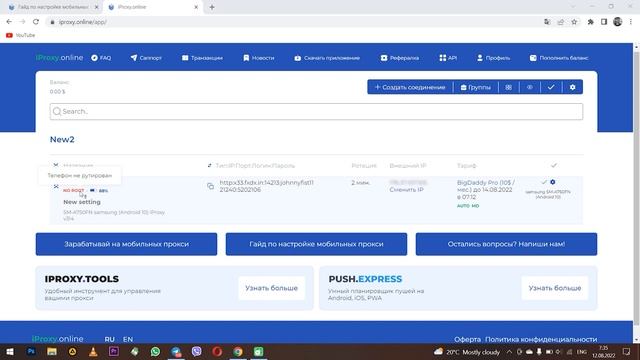The image size is (640, 360).
Task: Click the NO ROOT status badge
Action: click(x=73, y=191)
